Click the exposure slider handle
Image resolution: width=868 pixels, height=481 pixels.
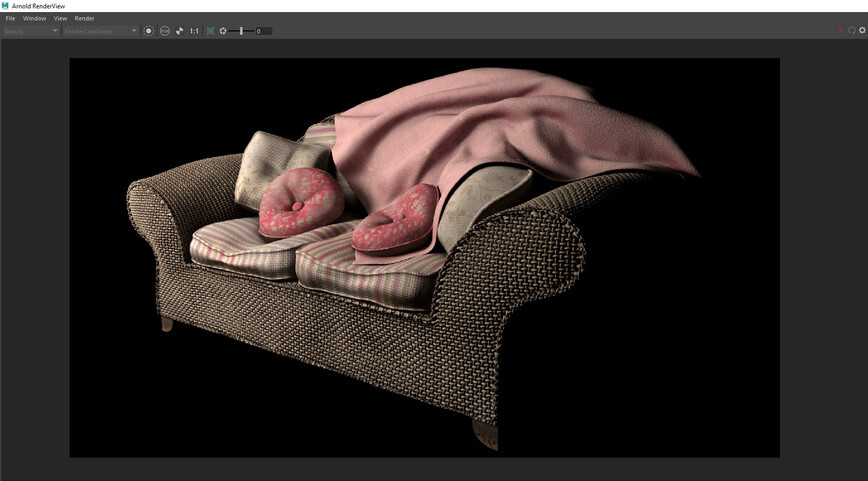(x=241, y=31)
